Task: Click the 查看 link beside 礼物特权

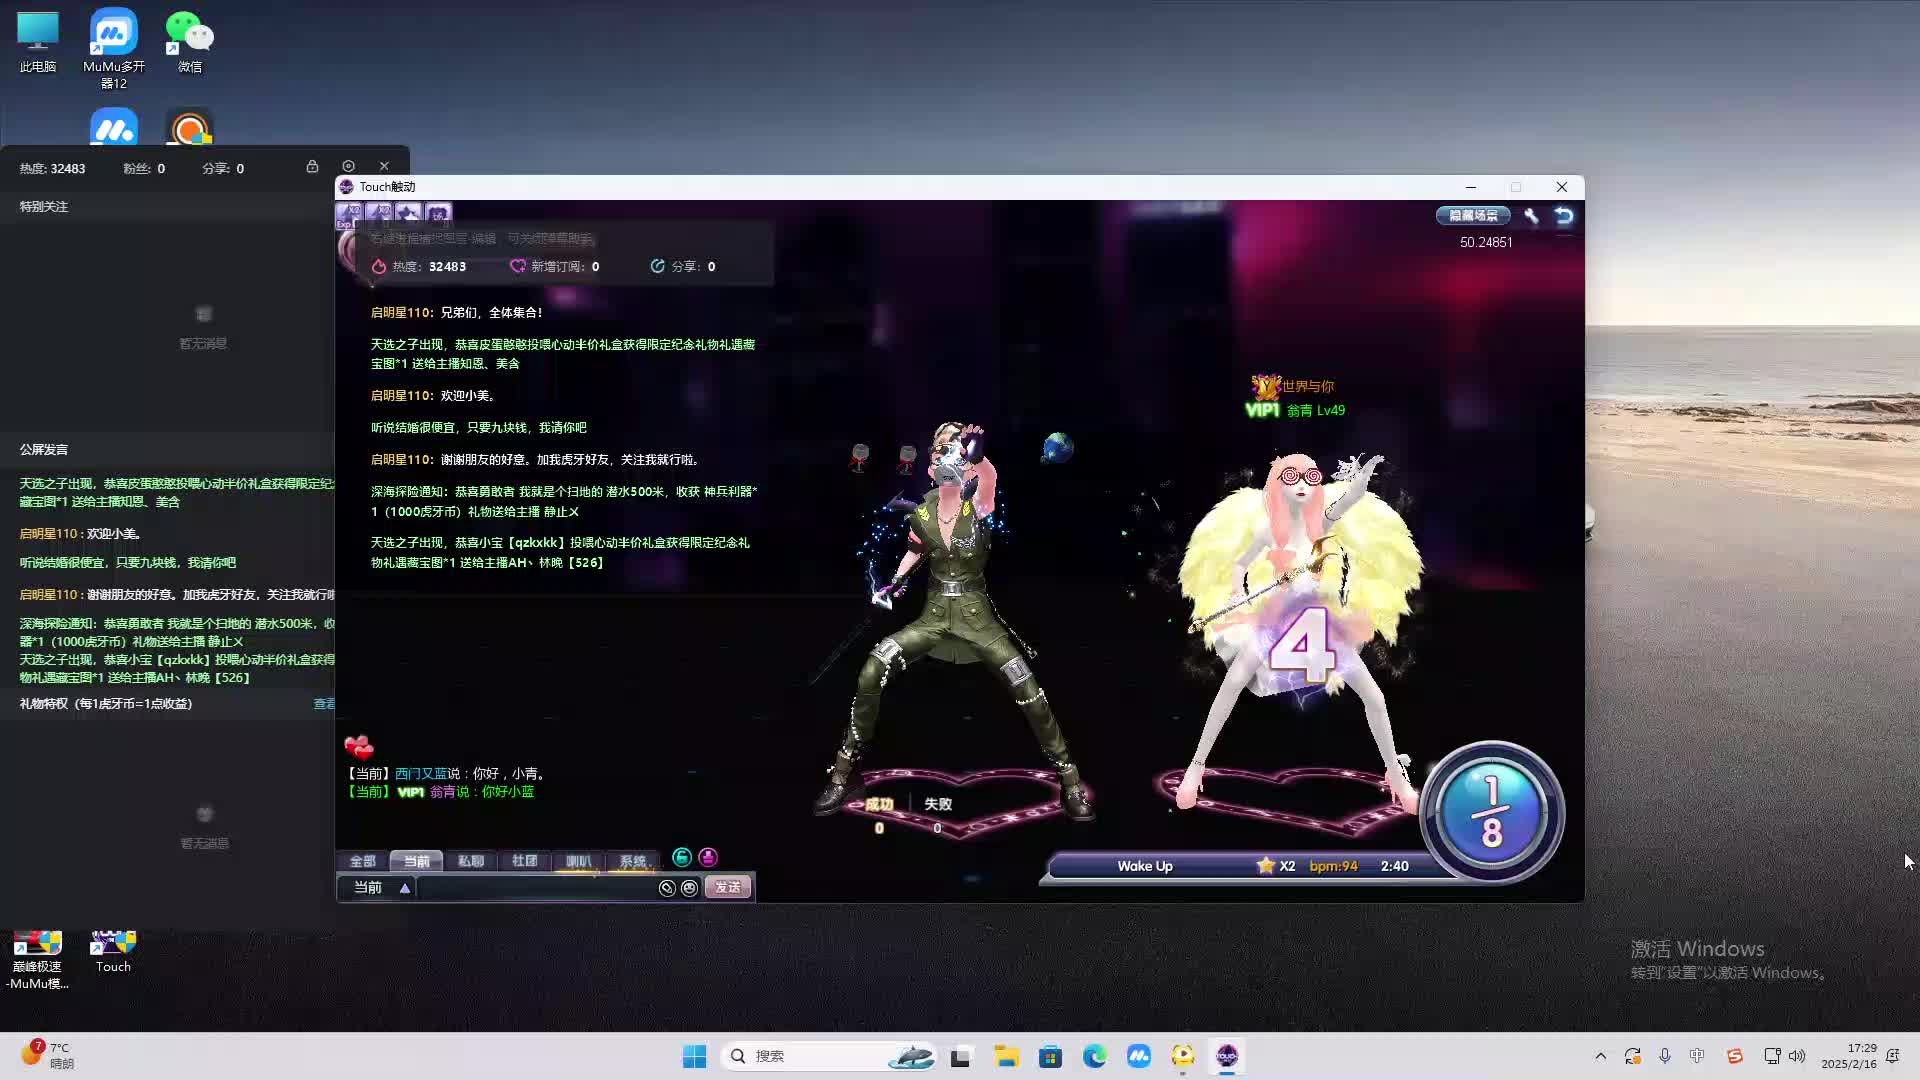Action: coord(324,704)
